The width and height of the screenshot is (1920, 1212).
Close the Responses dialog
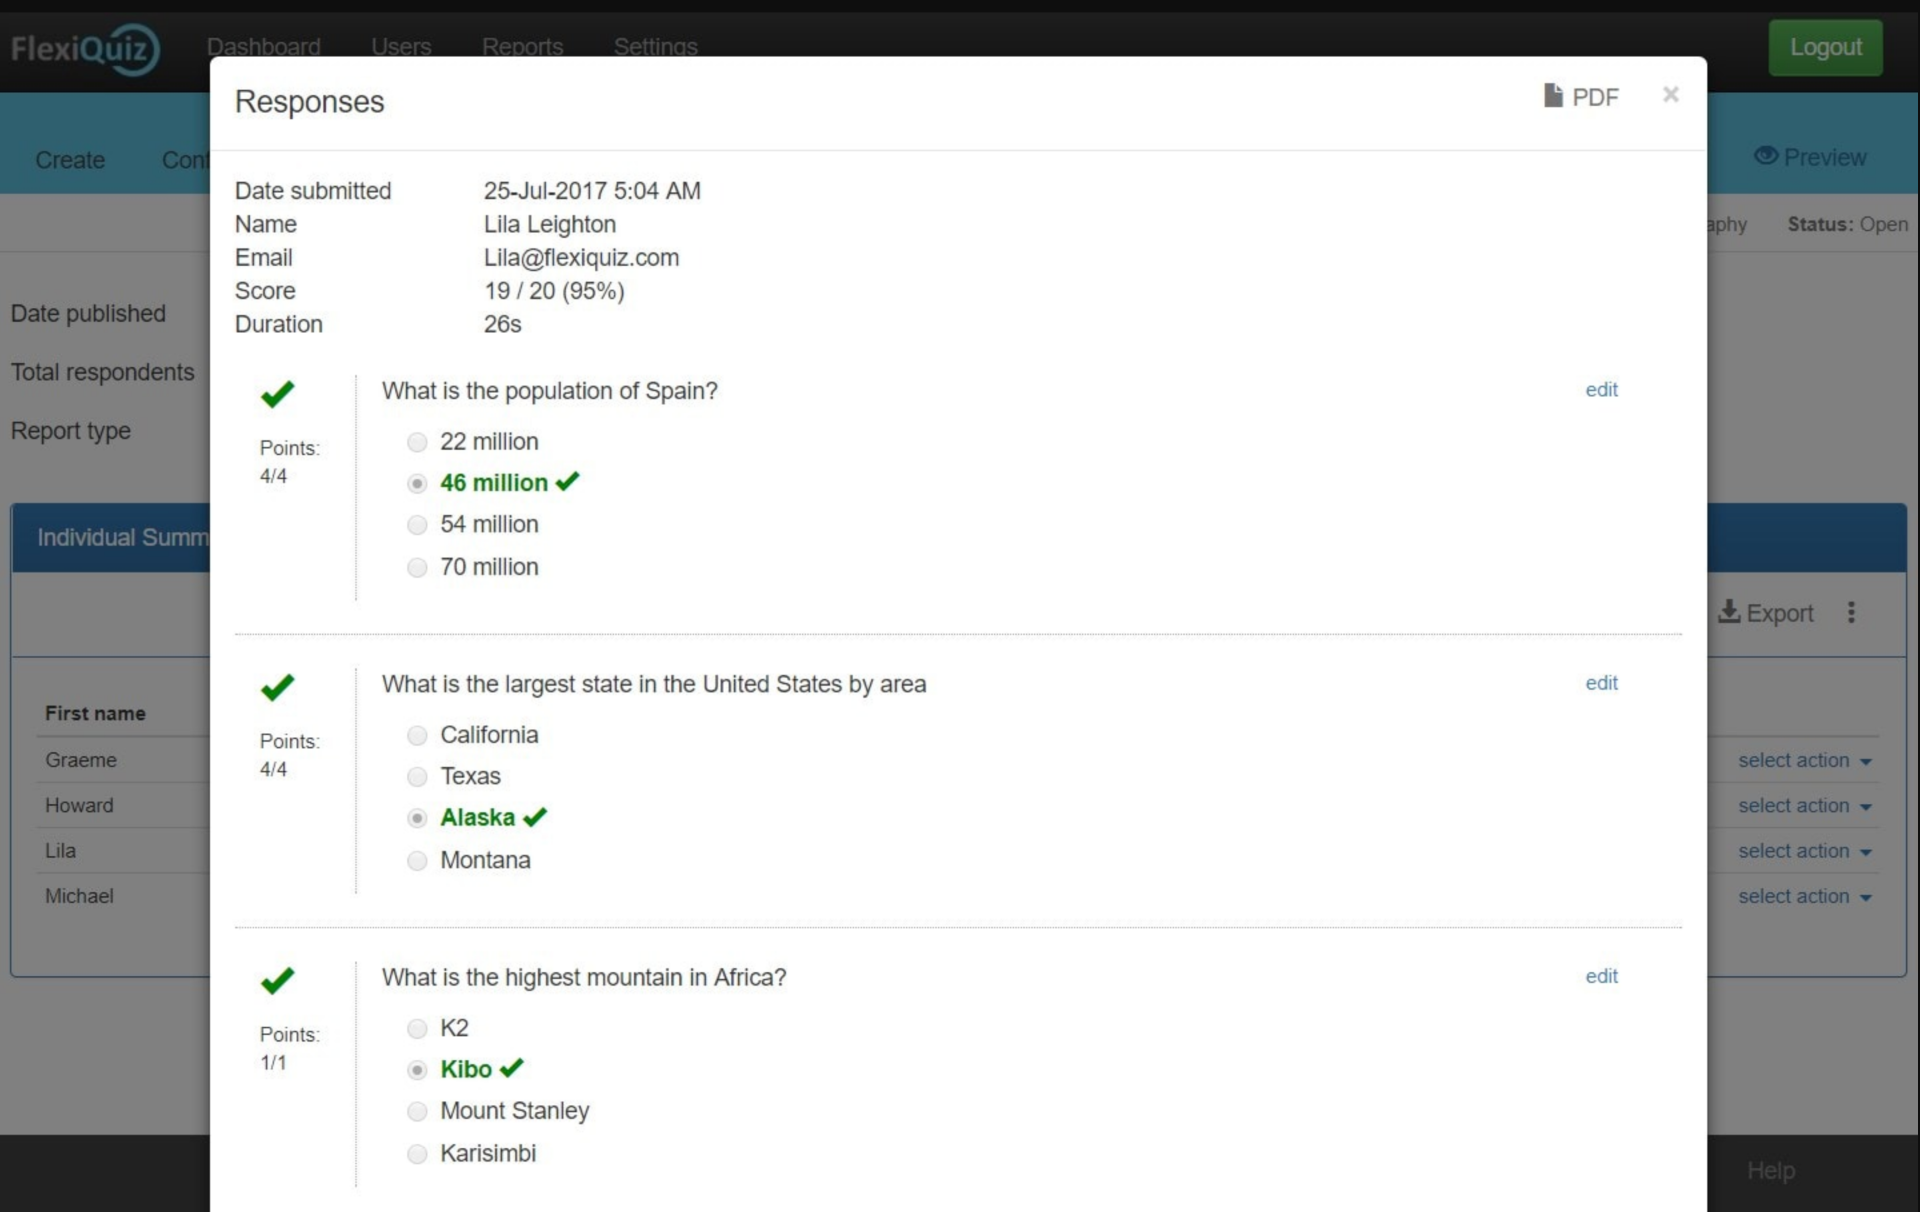(1670, 95)
